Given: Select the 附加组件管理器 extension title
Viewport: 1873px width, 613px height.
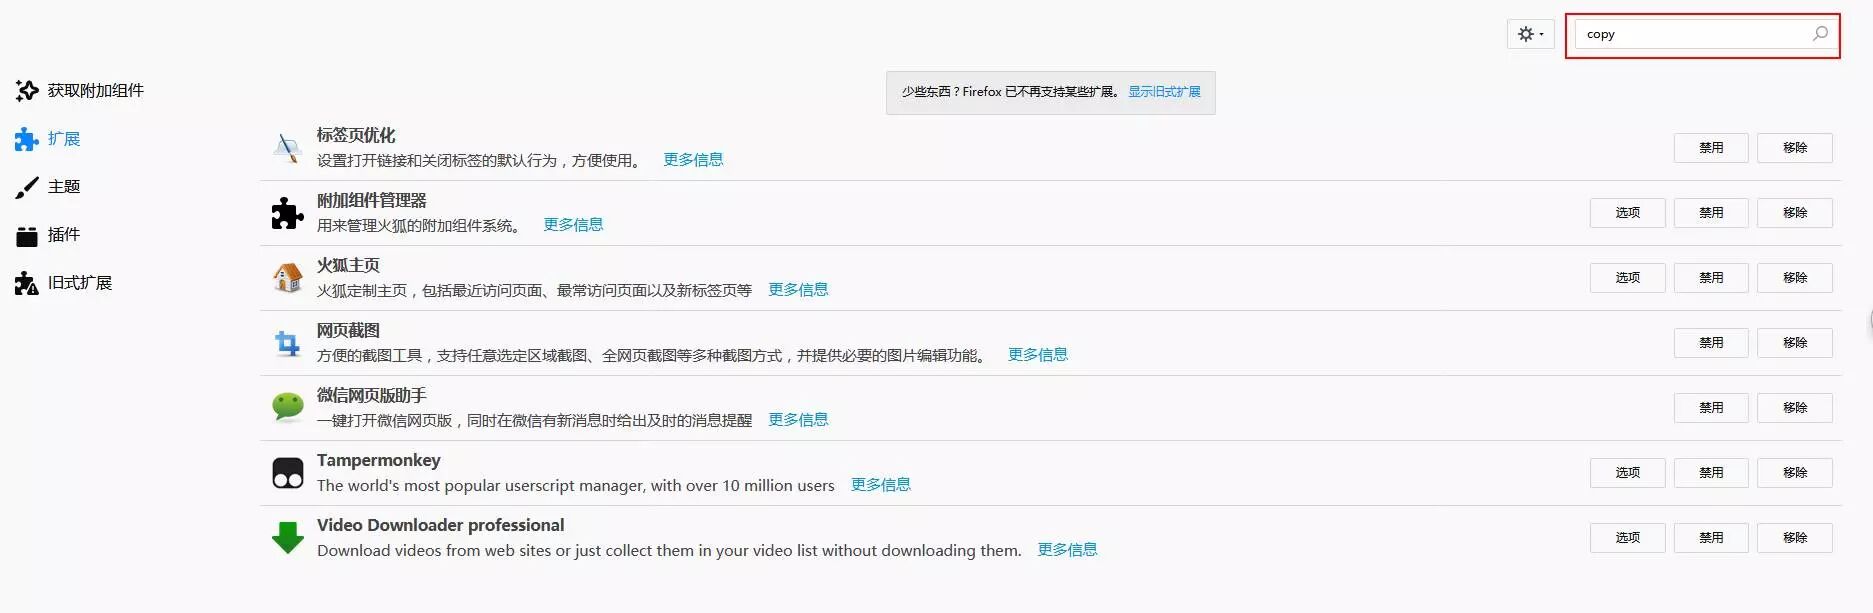Looking at the screenshot, I should point(372,200).
